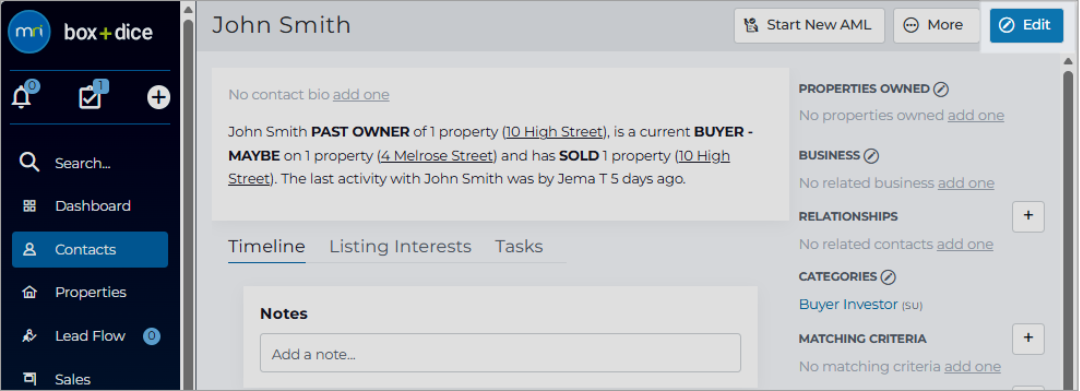Edit Properties Owned with pencil icon
Screen dimensions: 1080x391
(941, 89)
